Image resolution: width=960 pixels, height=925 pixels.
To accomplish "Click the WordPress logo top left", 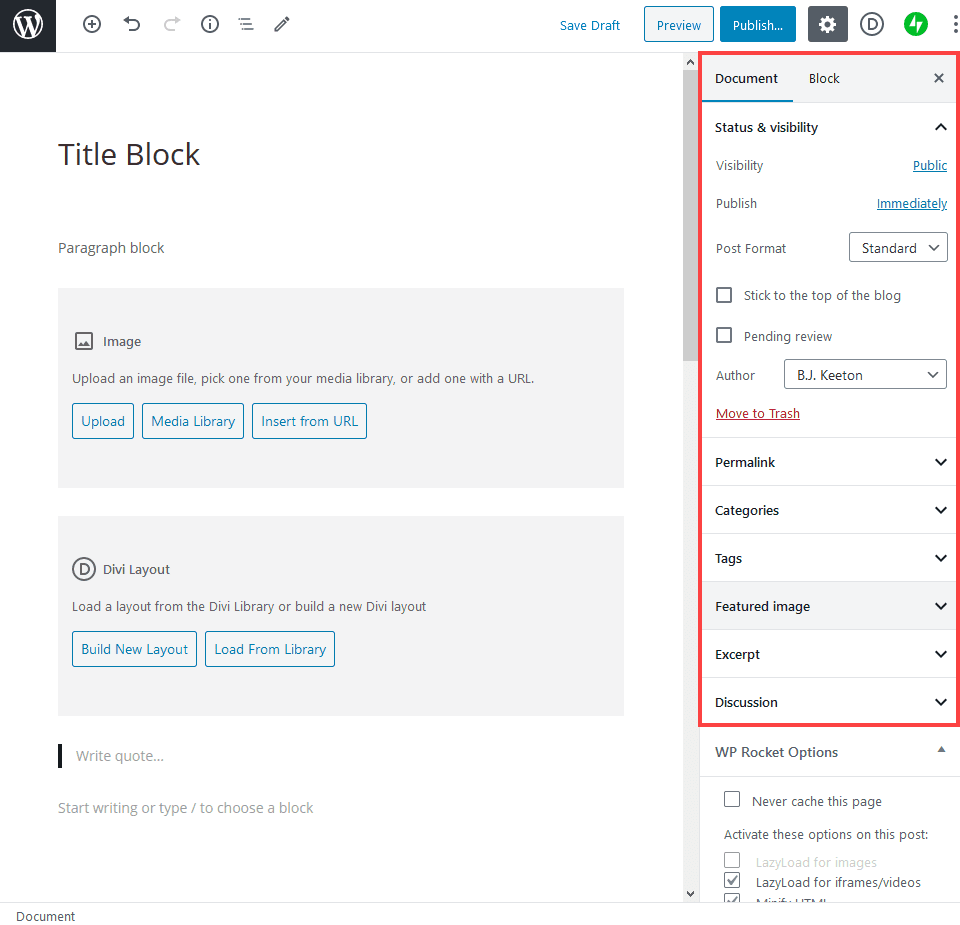I will click(x=27, y=25).
